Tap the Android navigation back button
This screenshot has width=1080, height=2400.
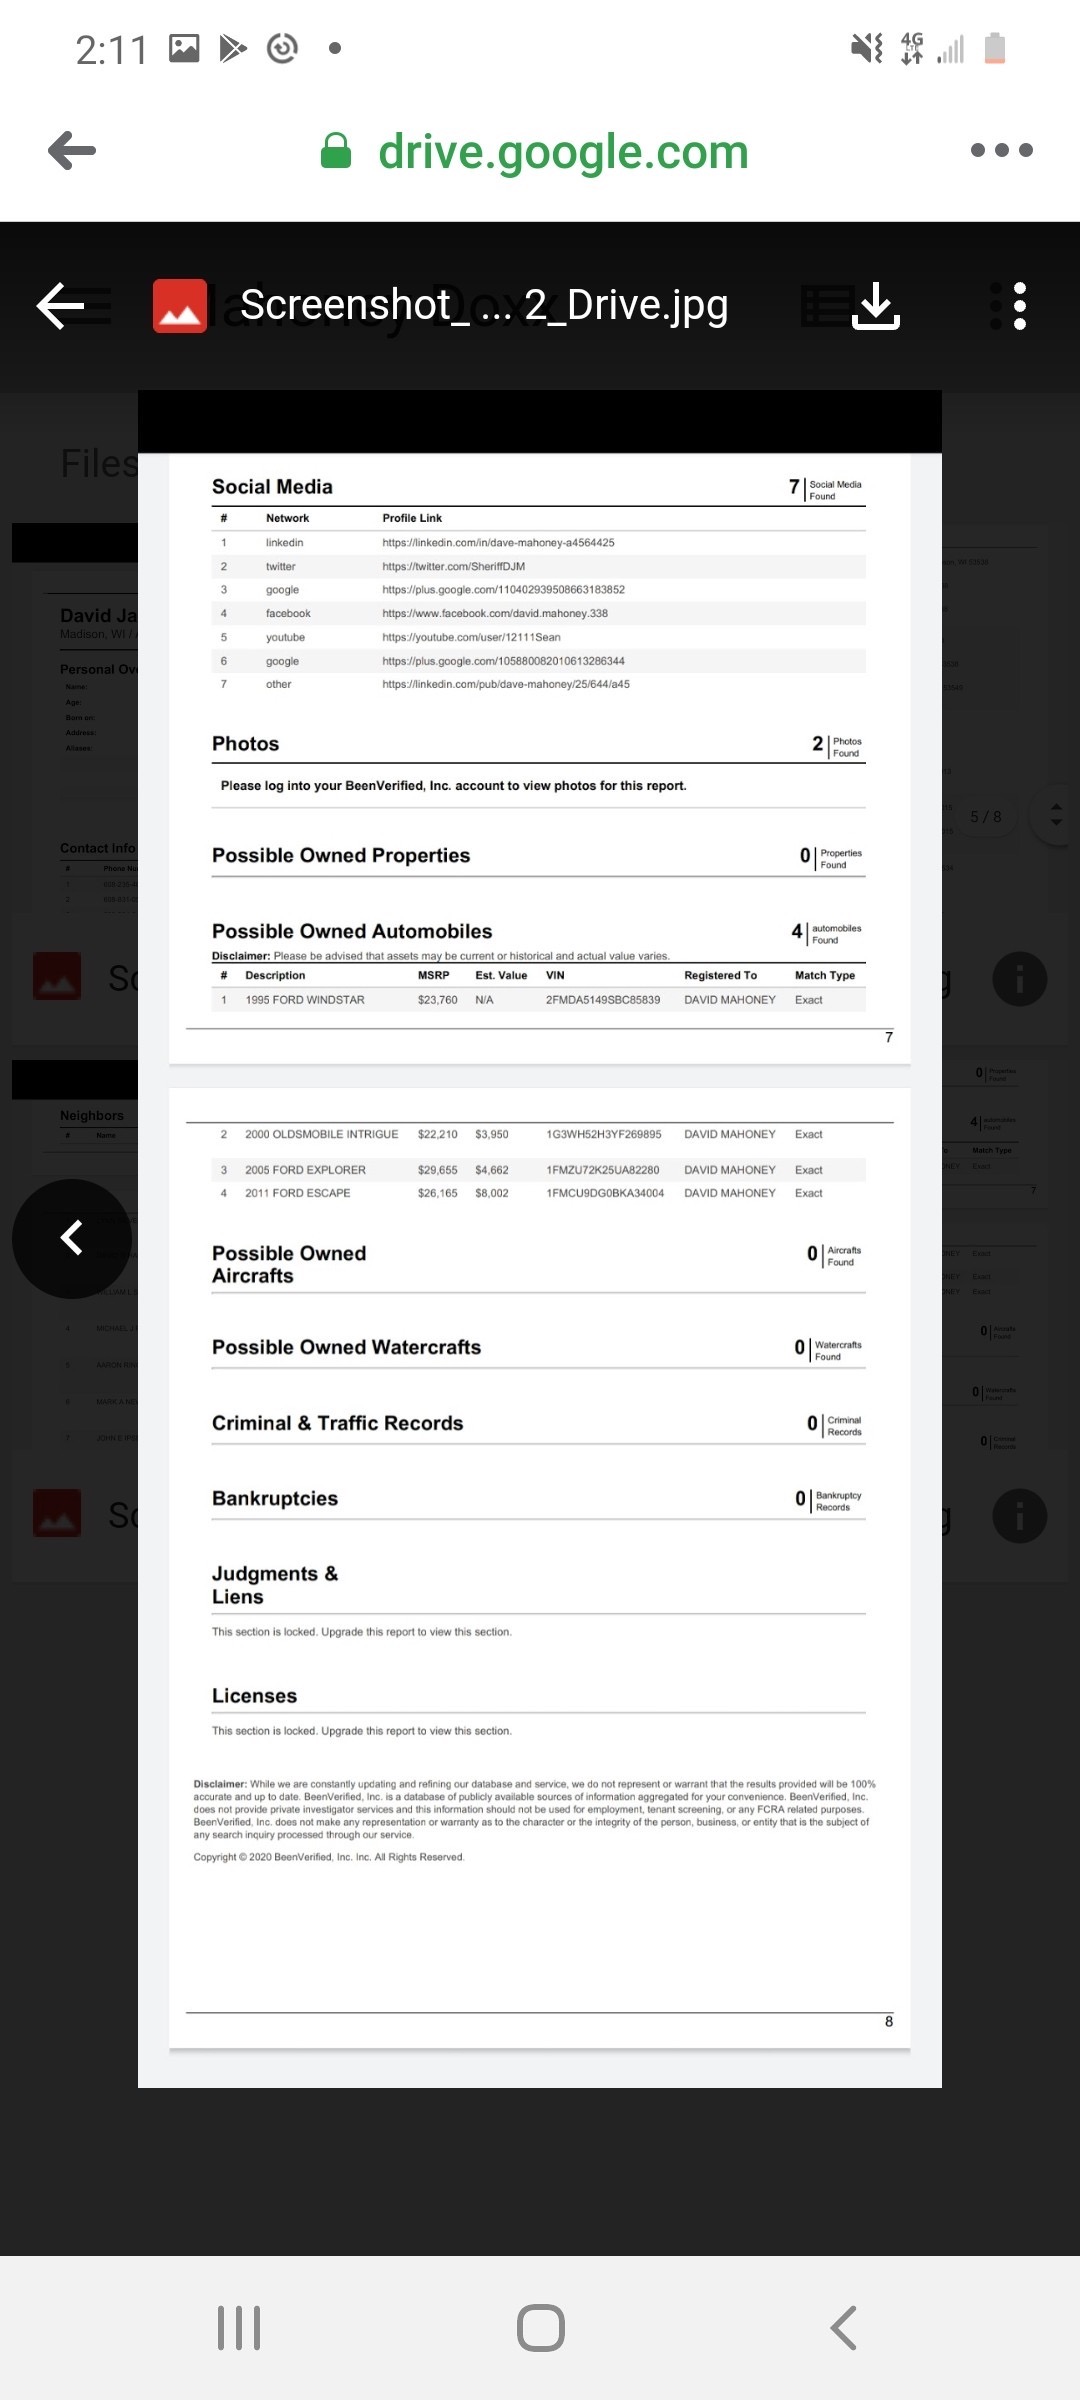tap(843, 2328)
